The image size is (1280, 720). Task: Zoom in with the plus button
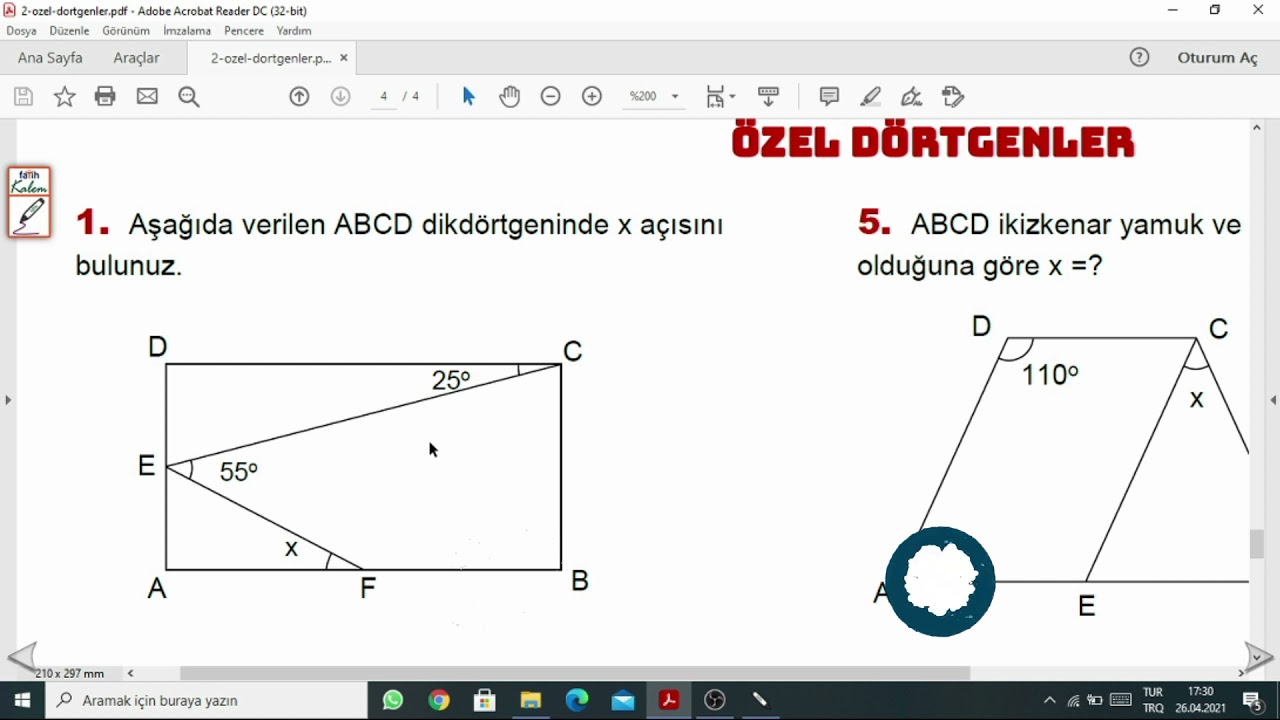tap(592, 97)
